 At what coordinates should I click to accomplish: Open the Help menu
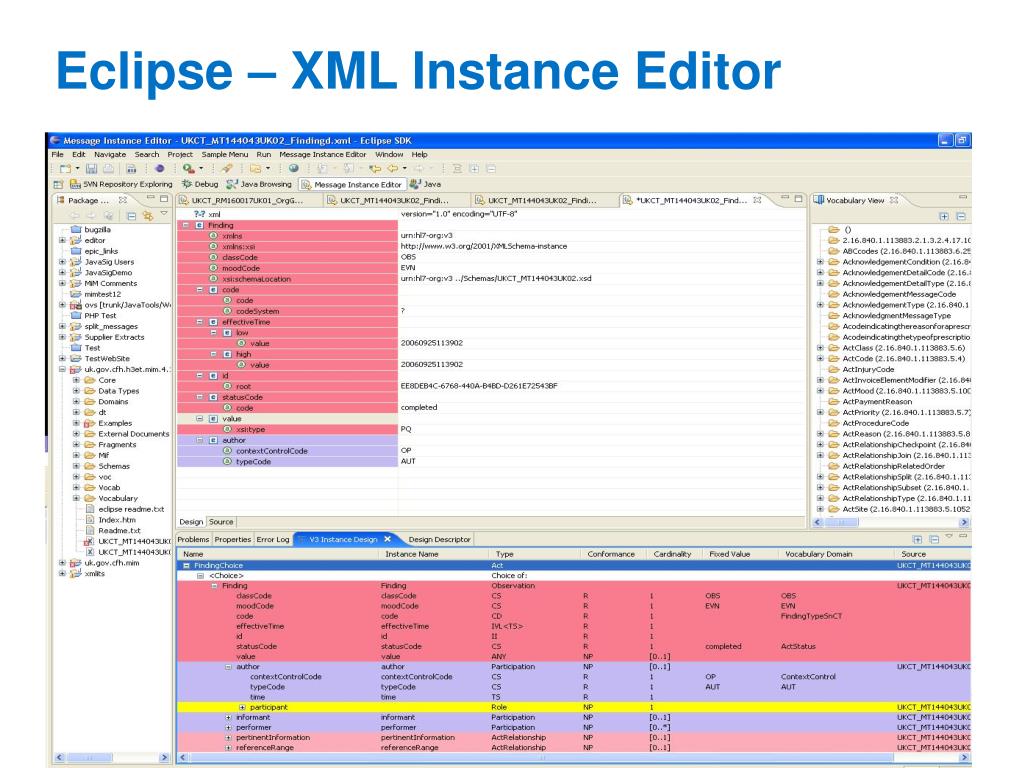[419, 155]
